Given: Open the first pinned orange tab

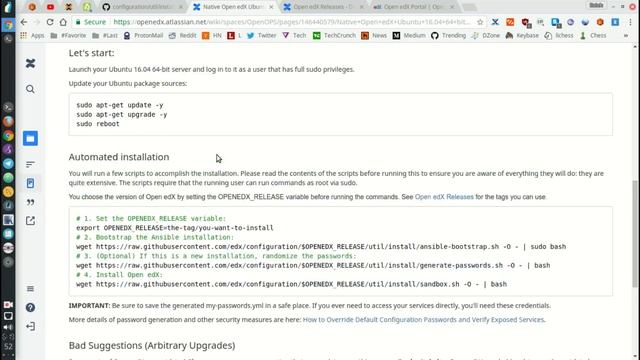Looking at the screenshot, I should click(32, 7).
